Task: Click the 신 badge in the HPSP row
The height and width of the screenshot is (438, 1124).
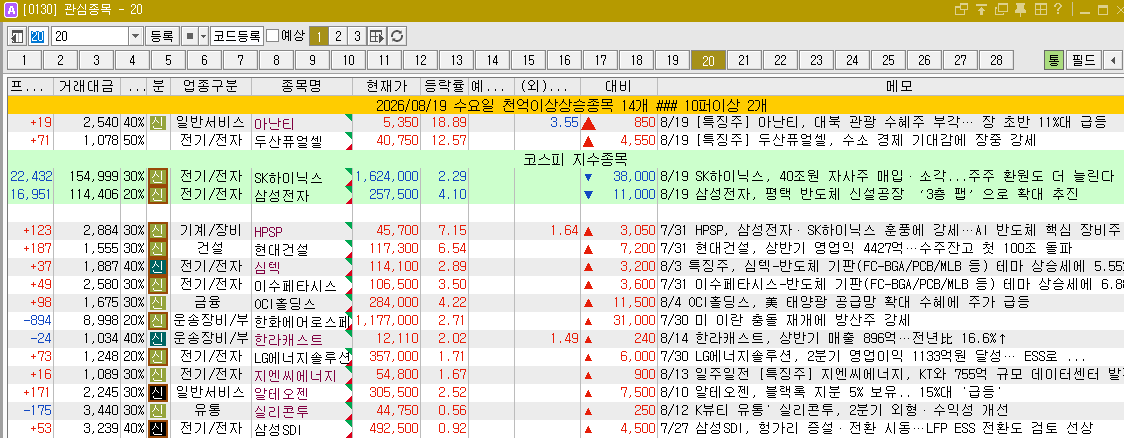Action: point(158,231)
